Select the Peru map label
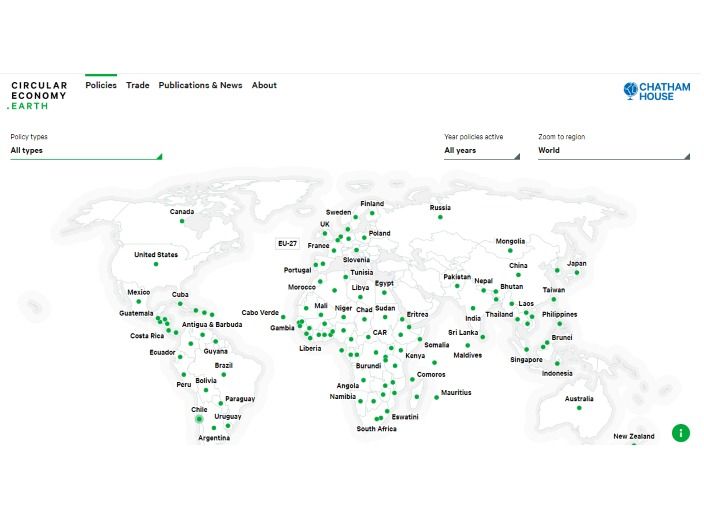Viewport: 704px width, 528px height. click(x=184, y=384)
